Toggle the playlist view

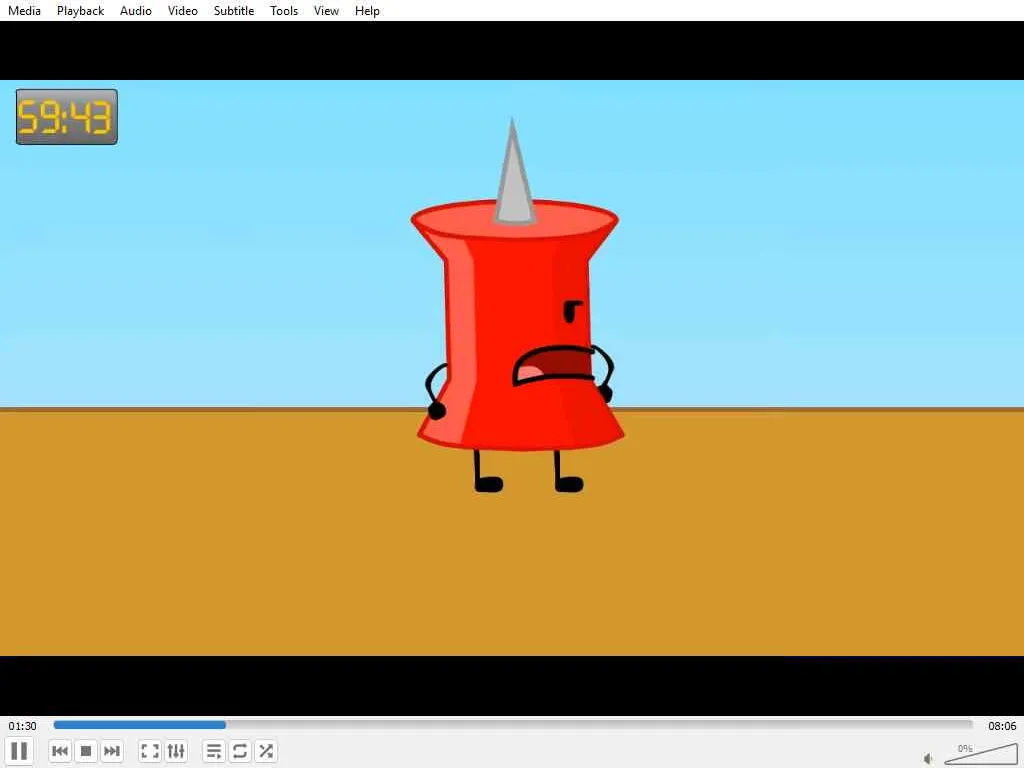(x=214, y=751)
